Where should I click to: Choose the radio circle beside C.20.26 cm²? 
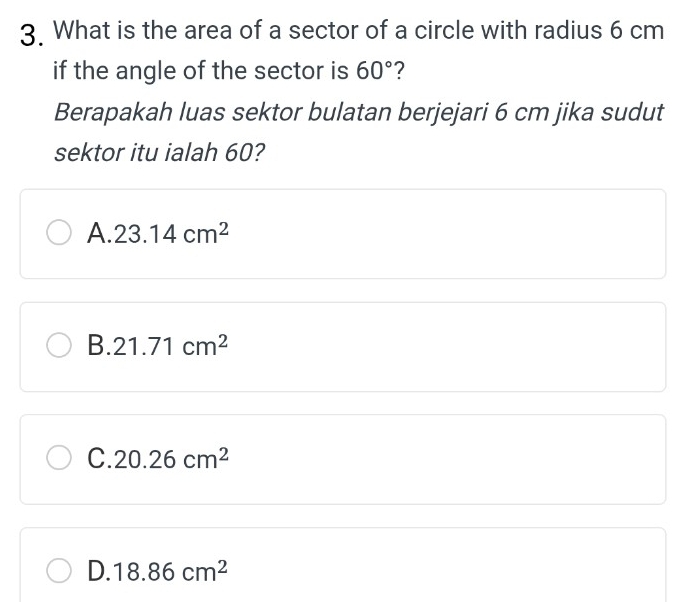pyautogui.click(x=59, y=457)
